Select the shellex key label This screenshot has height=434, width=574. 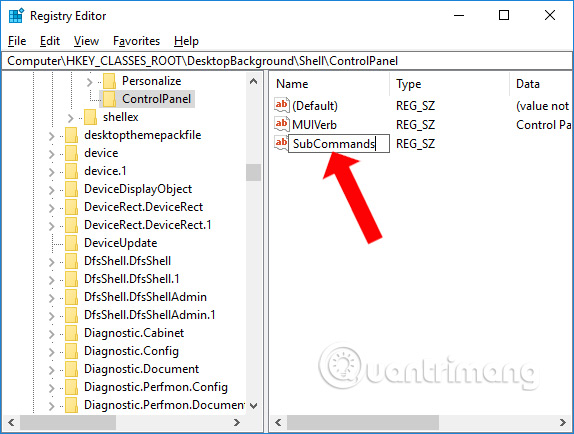tap(120, 117)
